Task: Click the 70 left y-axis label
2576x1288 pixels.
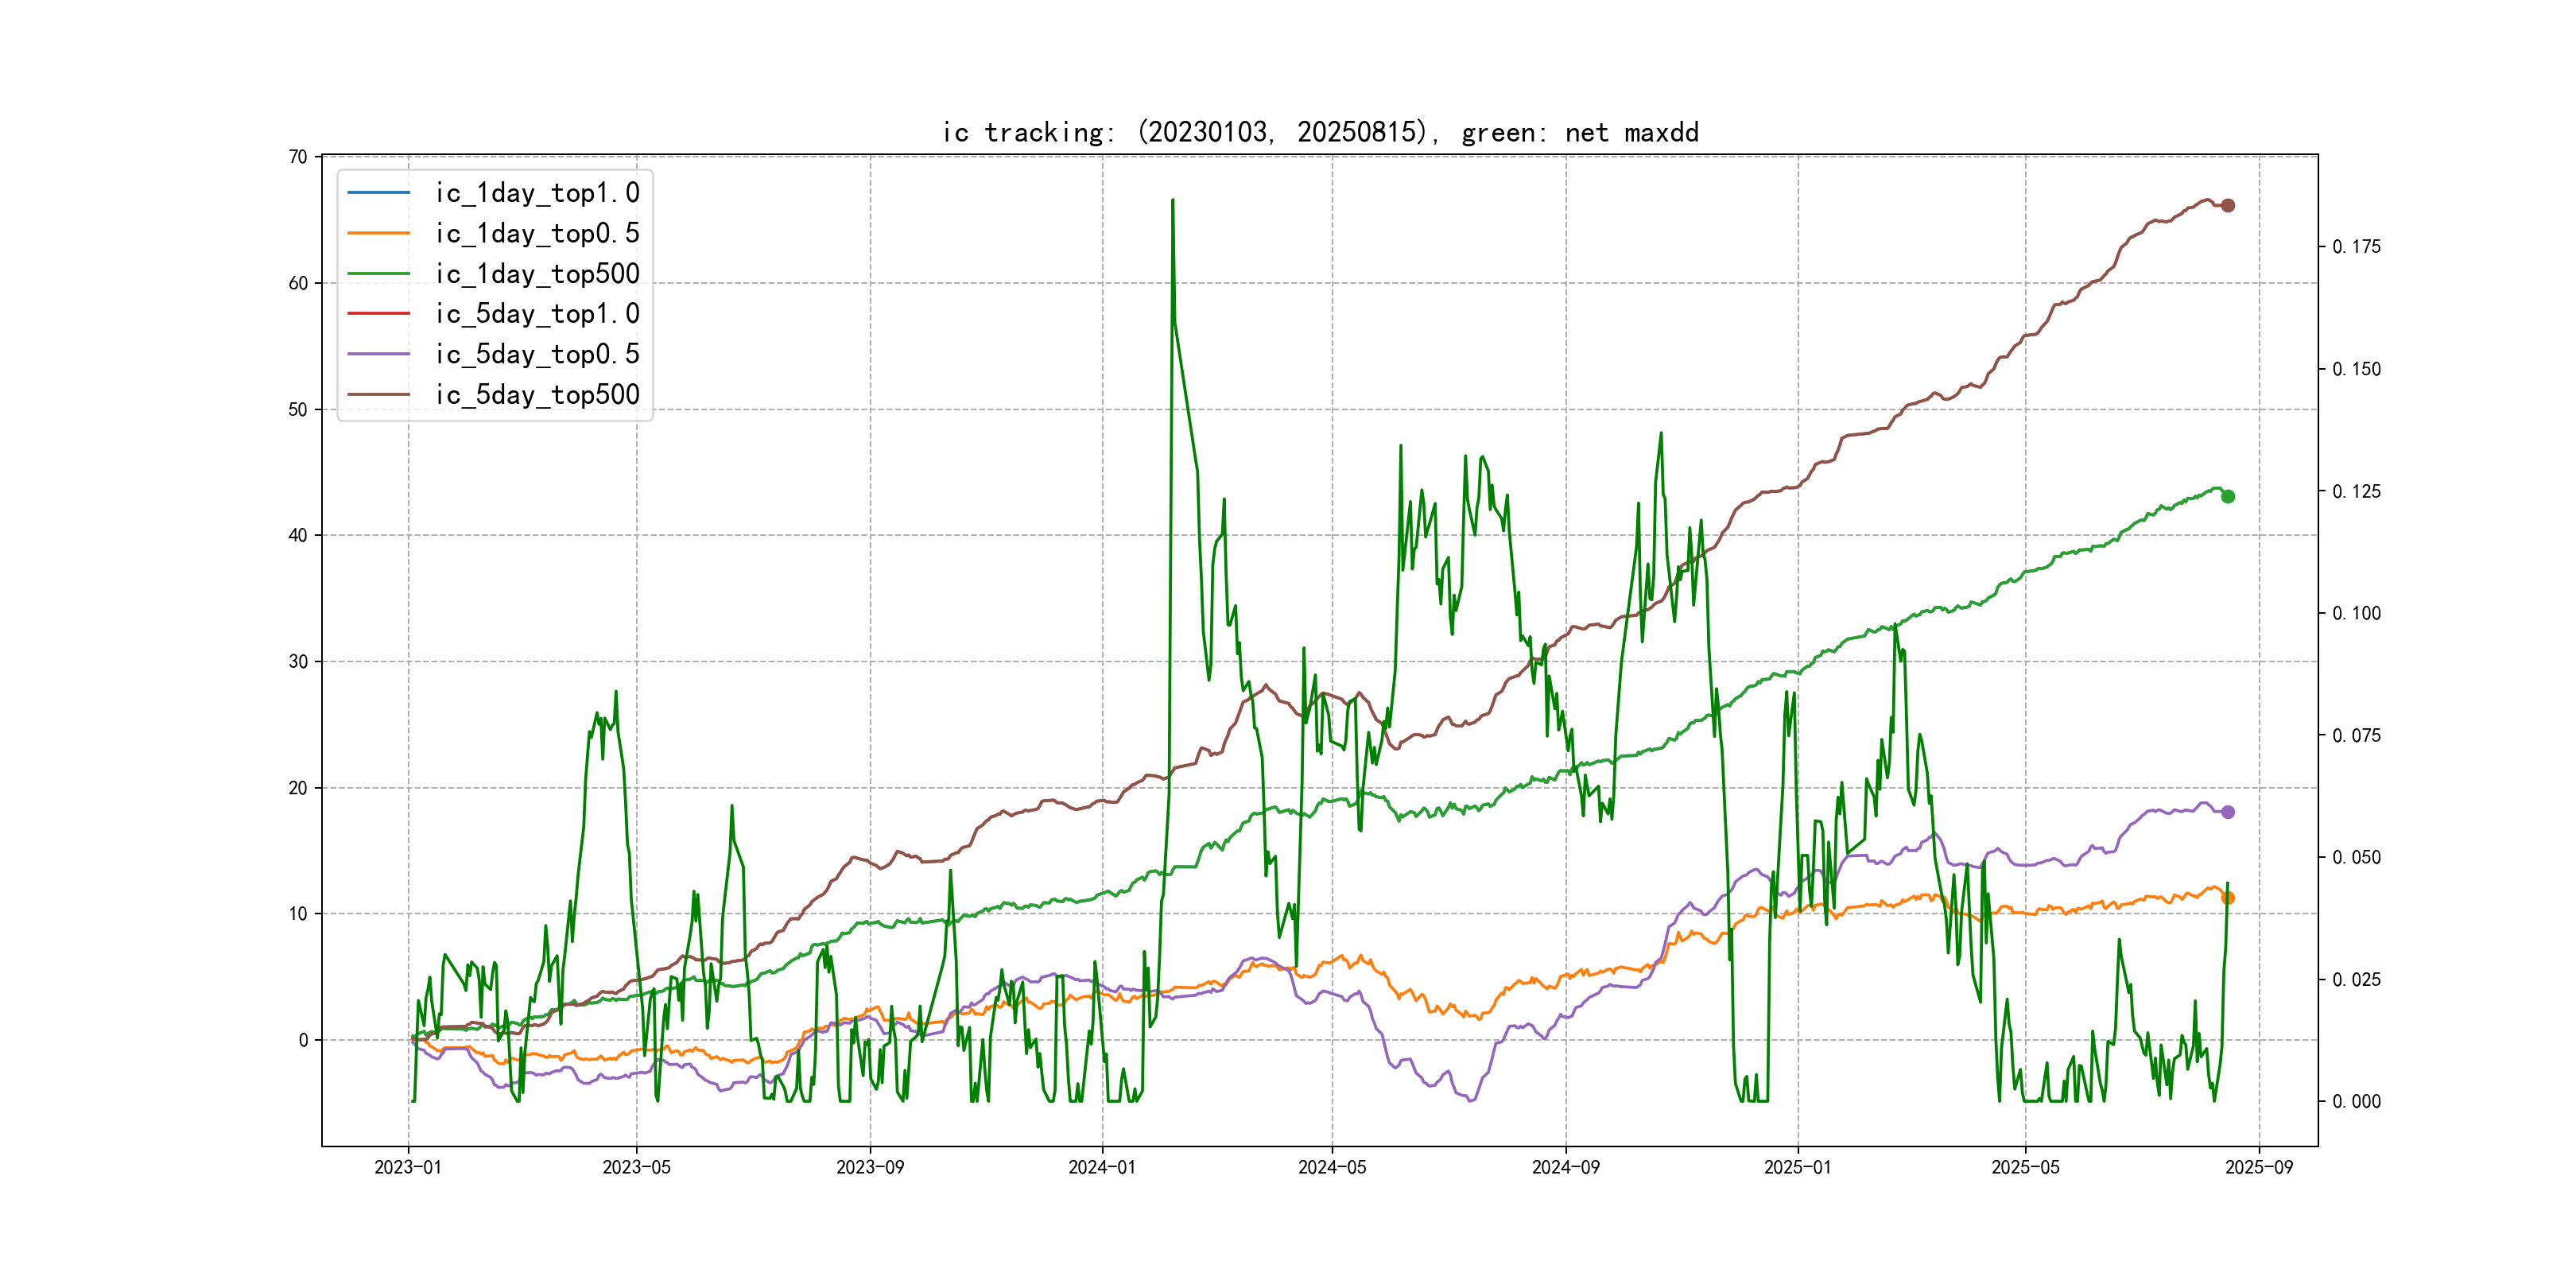Action: (298, 157)
